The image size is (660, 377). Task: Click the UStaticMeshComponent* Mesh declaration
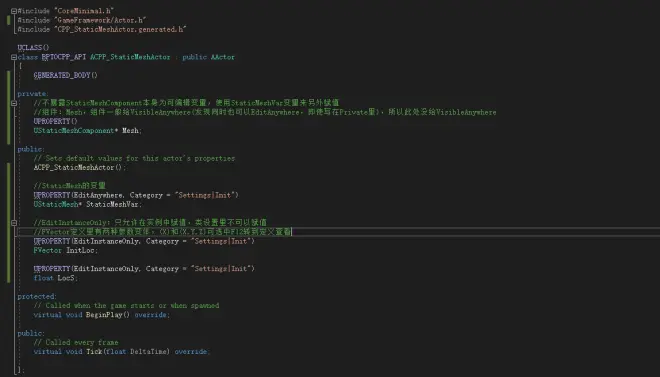pyautogui.click(x=88, y=130)
